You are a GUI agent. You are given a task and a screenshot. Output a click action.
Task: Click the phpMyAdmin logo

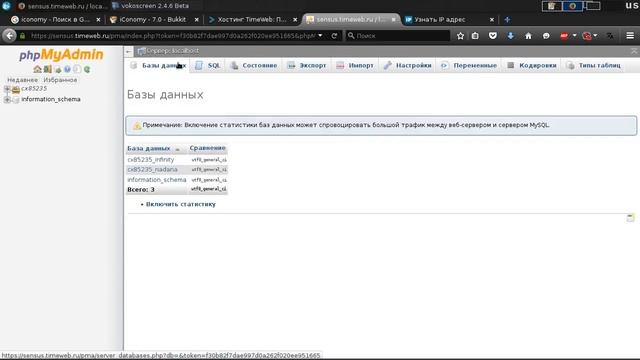[61, 54]
